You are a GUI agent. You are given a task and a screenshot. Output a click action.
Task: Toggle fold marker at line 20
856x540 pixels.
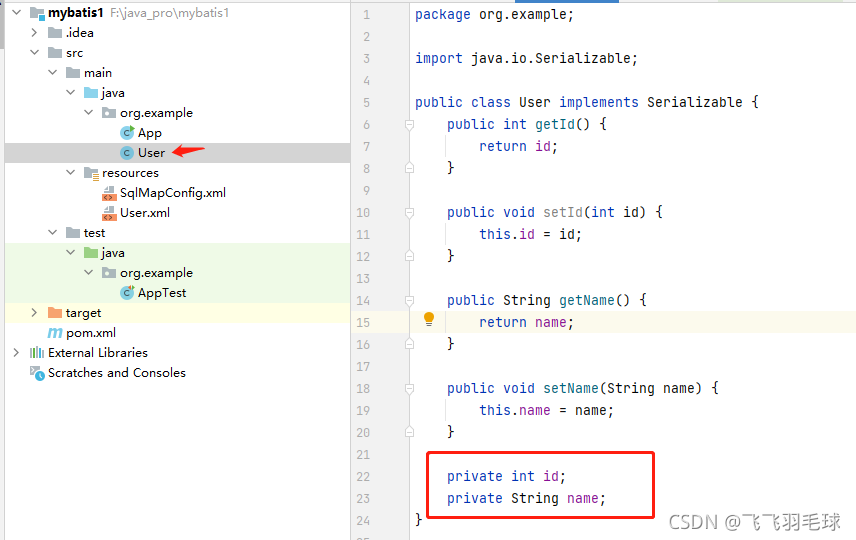click(409, 432)
